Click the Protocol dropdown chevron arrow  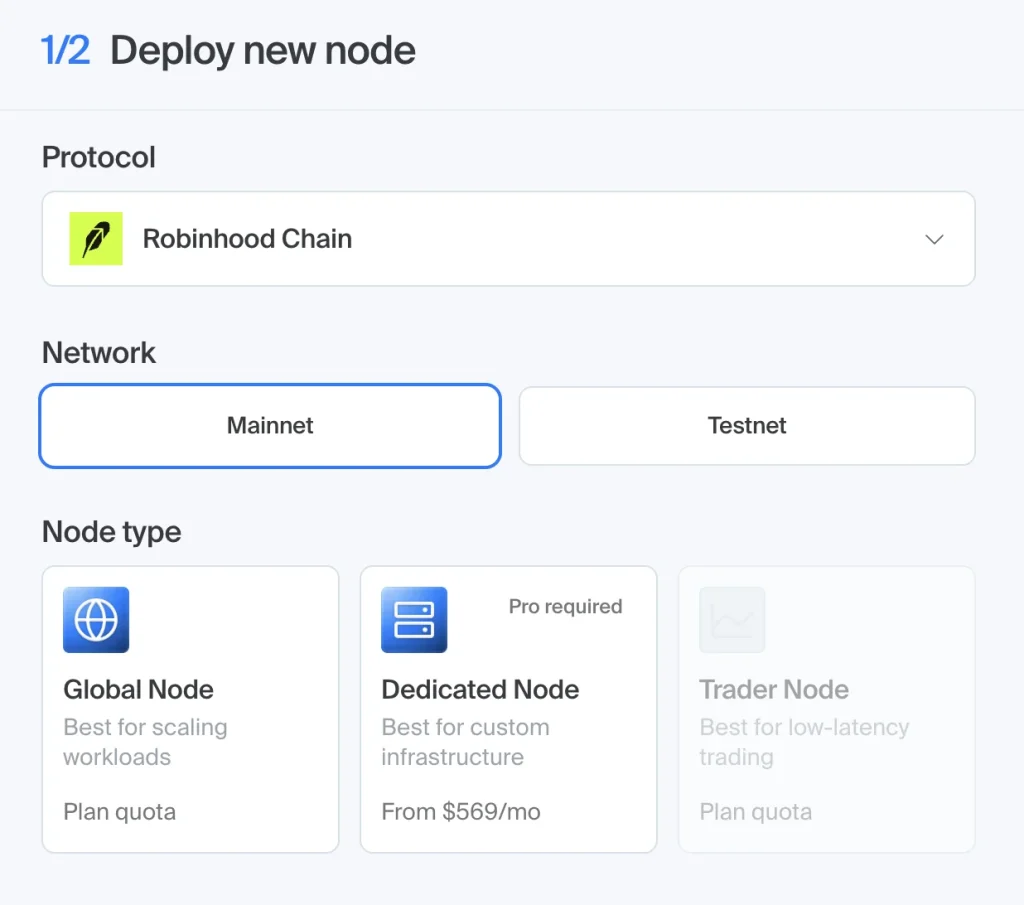pyautogui.click(x=934, y=239)
